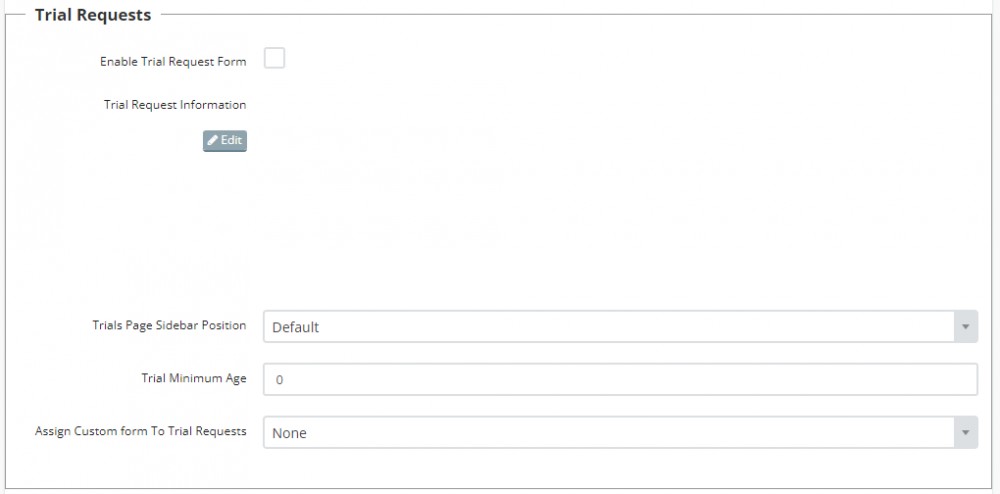
Task: Click the pencil icon on Edit button
Action: point(212,141)
